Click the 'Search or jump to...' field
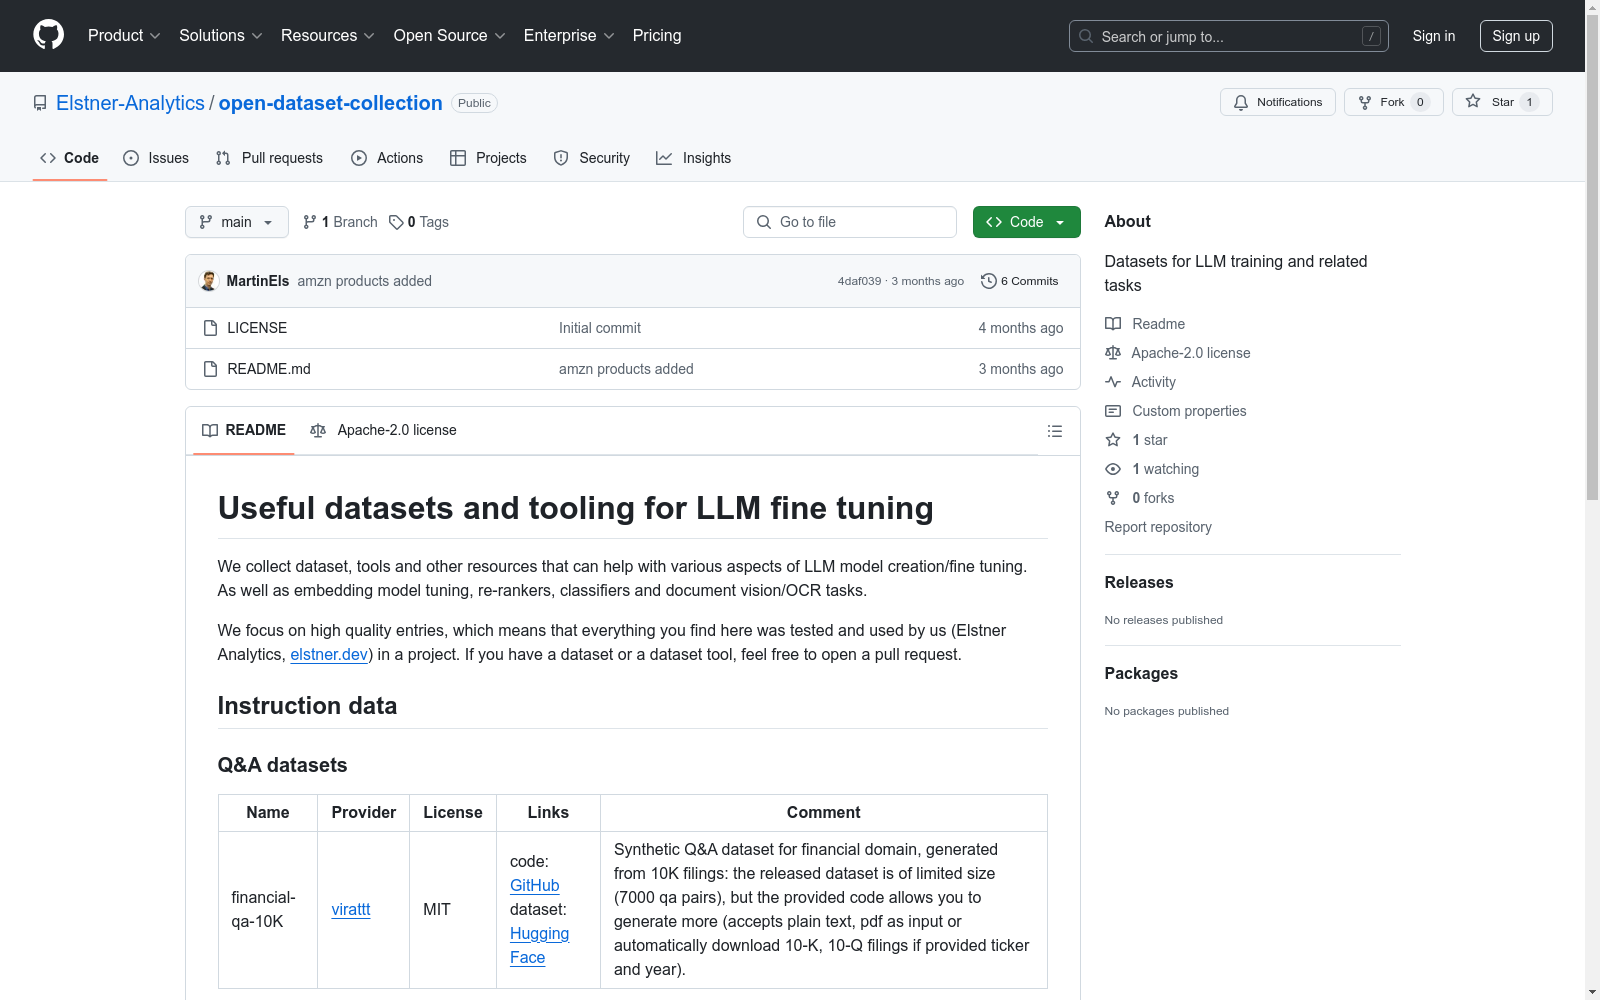 [1229, 36]
